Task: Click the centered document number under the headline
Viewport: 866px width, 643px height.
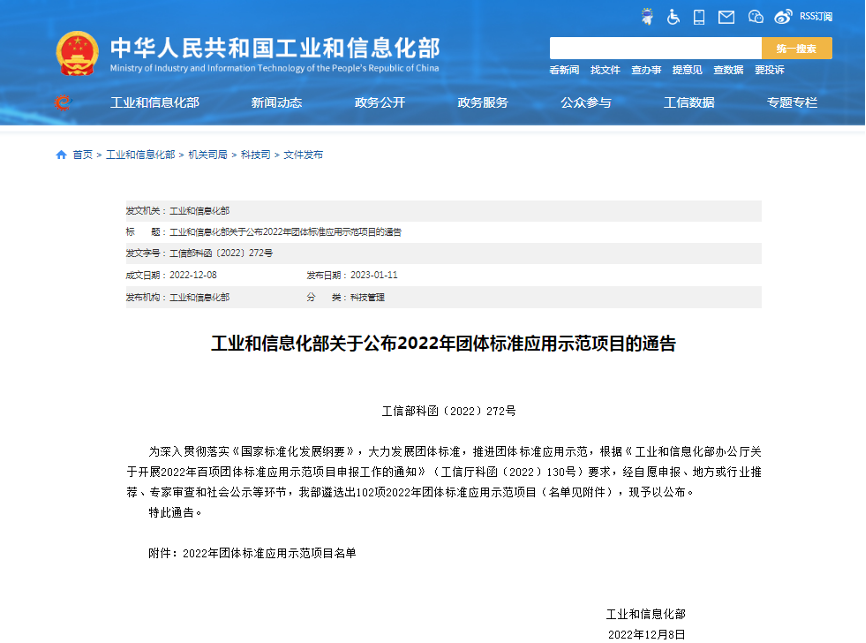Action: (x=448, y=411)
